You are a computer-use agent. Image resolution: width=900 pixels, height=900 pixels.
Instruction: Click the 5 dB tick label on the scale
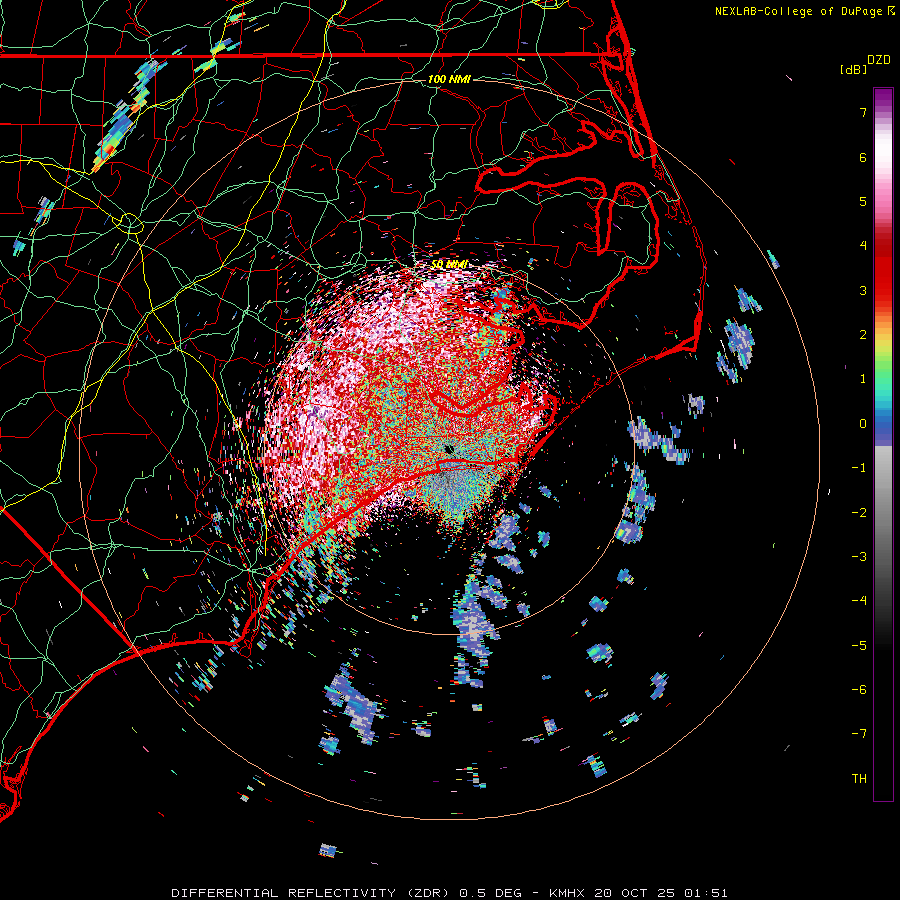click(x=863, y=201)
